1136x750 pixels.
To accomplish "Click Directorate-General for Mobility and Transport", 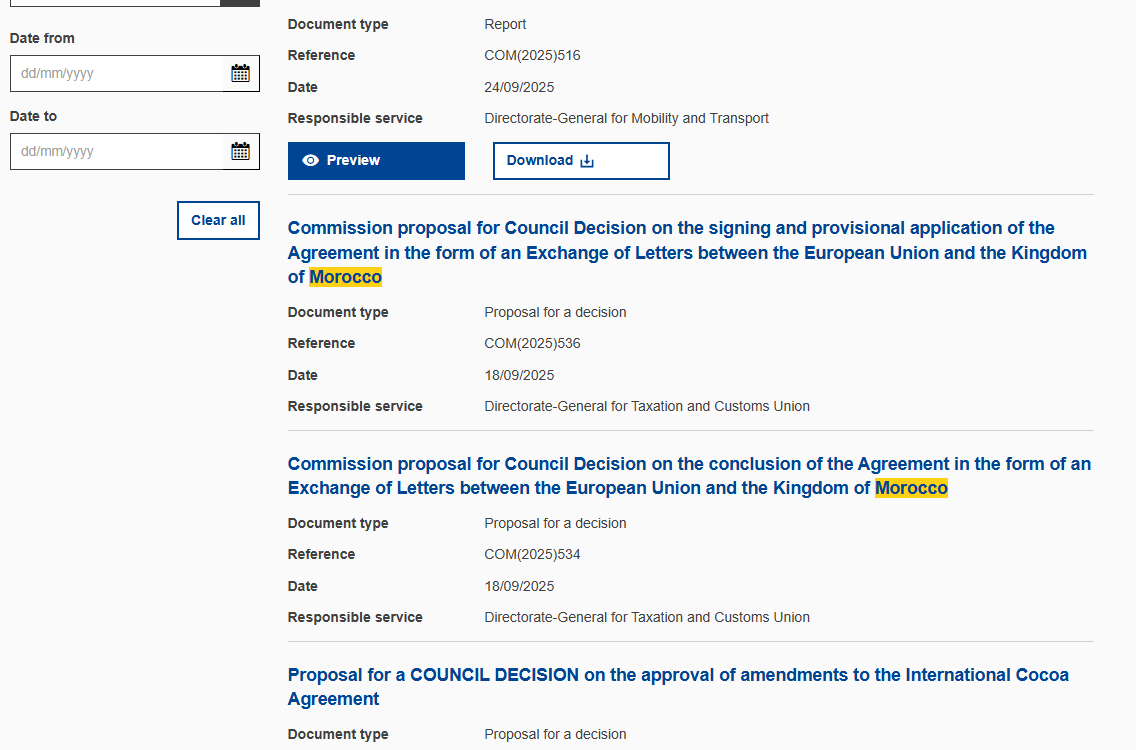I will coord(626,118).
